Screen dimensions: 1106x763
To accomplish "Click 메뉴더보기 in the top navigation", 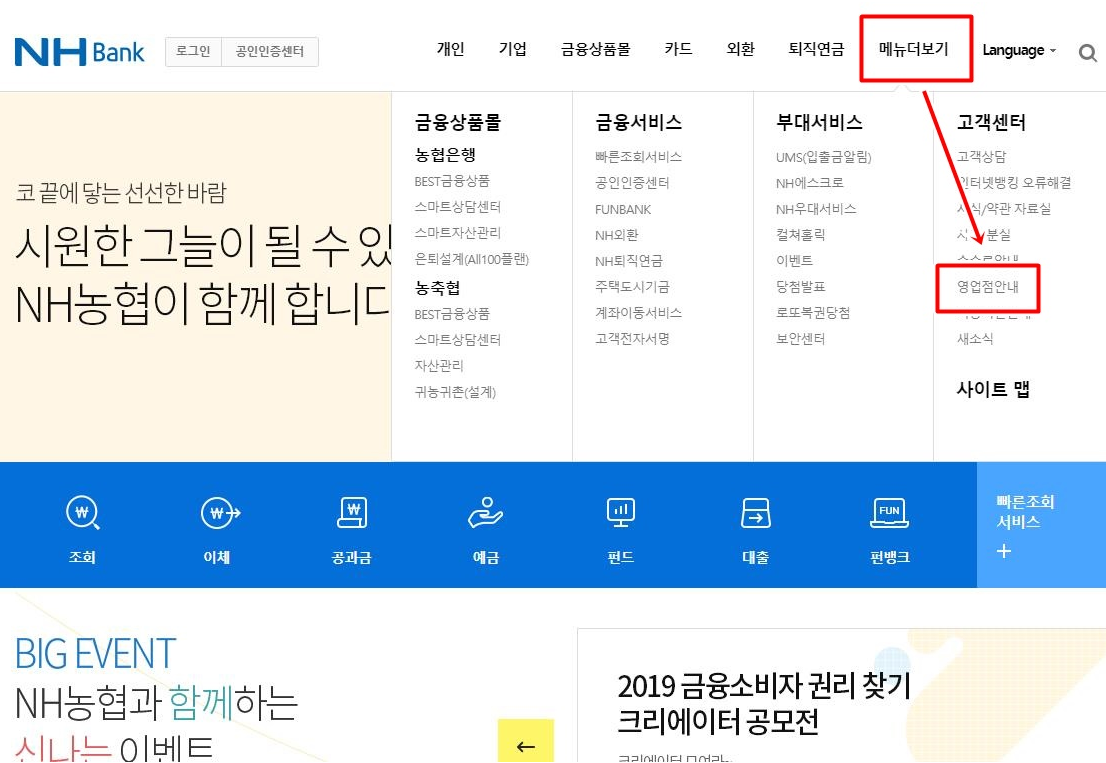I will click(913, 49).
